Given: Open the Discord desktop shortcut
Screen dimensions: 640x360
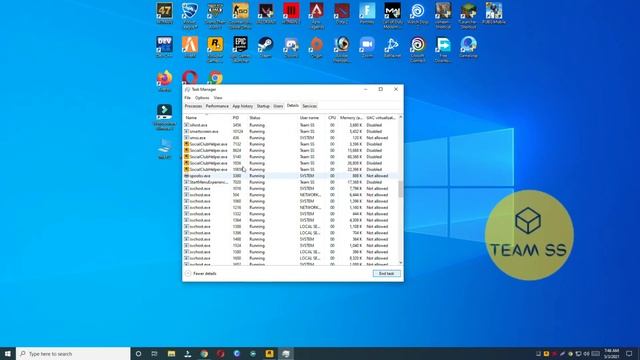Looking at the screenshot, I should point(291,47).
